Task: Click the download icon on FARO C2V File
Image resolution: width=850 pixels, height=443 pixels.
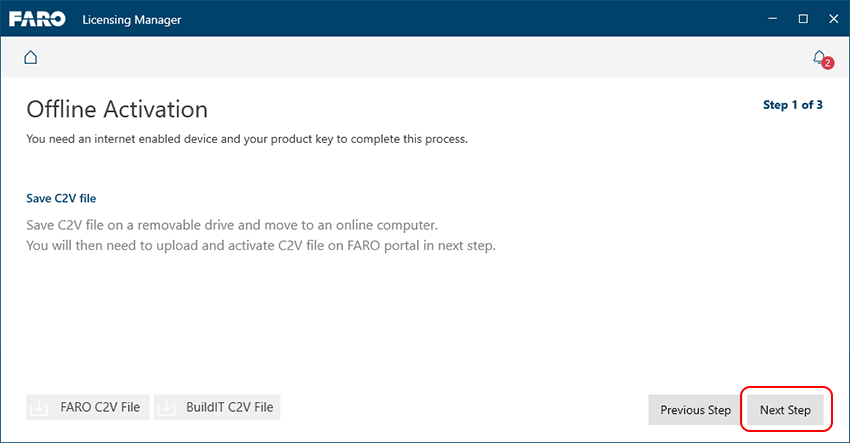Action: [x=39, y=407]
